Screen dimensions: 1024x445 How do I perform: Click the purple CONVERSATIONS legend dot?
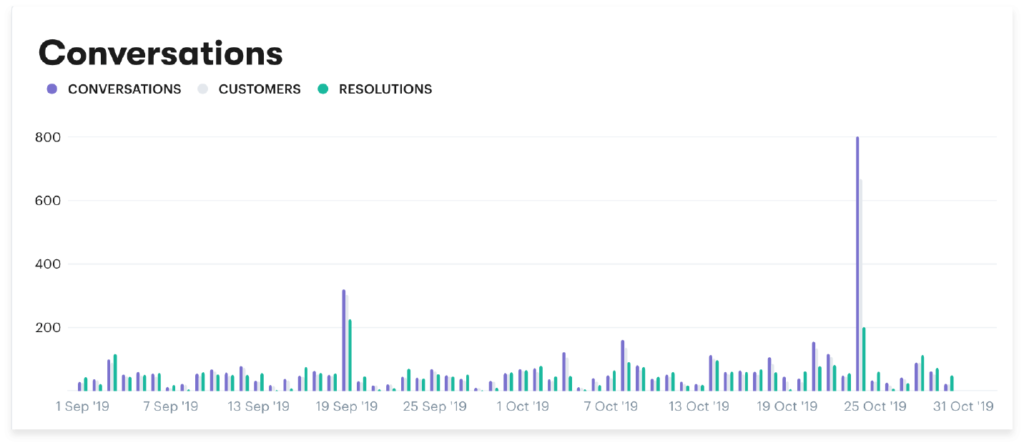point(53,90)
